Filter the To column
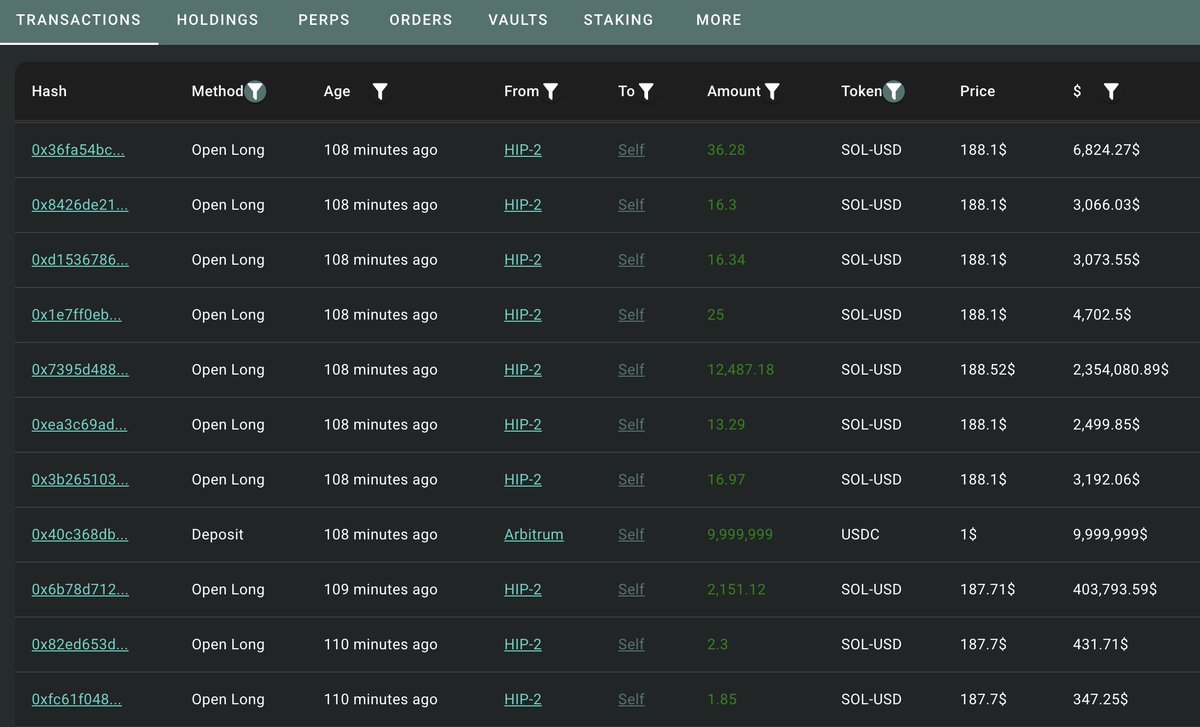Screen dimensions: 1200x727 [646, 91]
